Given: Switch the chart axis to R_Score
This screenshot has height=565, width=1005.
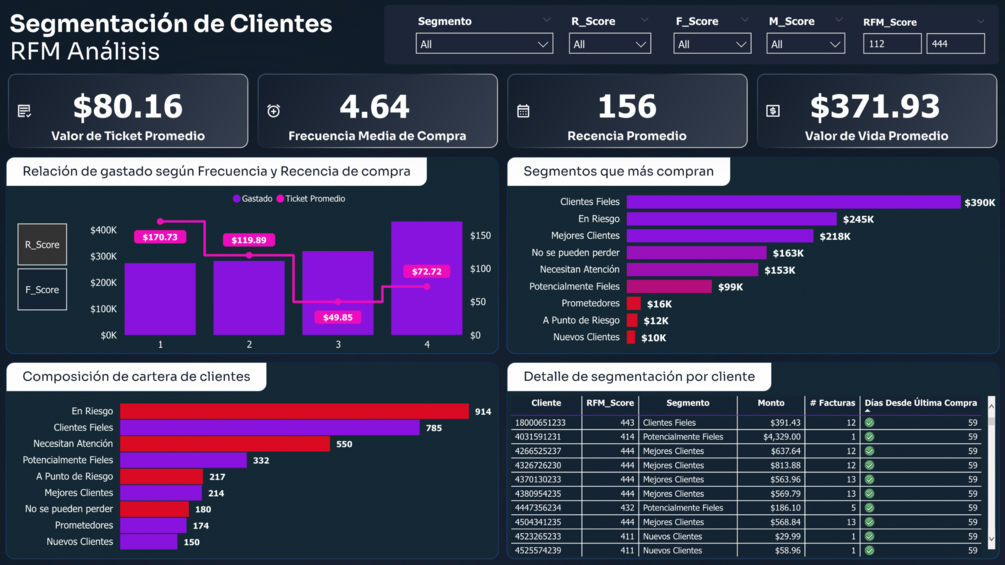Looking at the screenshot, I should pos(42,245).
